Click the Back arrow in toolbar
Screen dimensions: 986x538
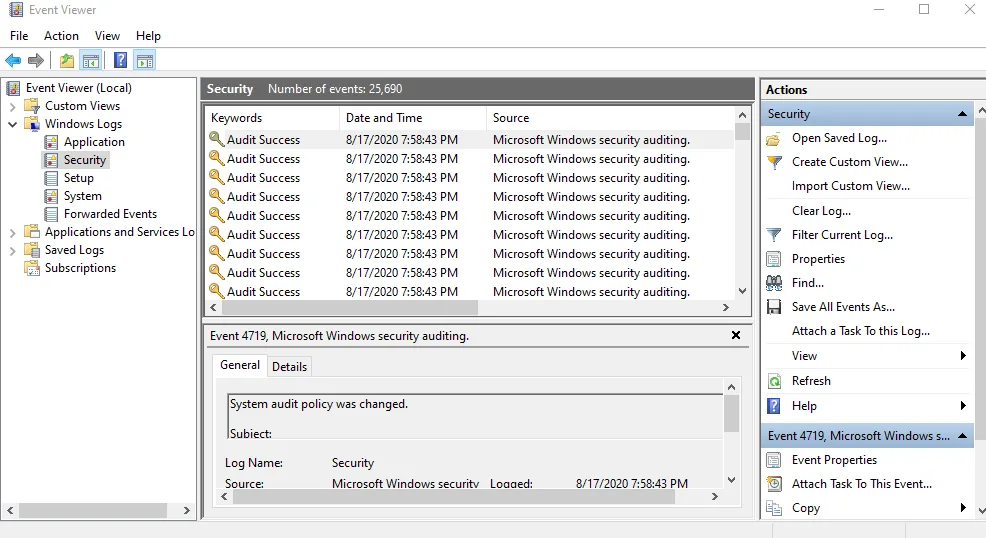[x=13, y=60]
